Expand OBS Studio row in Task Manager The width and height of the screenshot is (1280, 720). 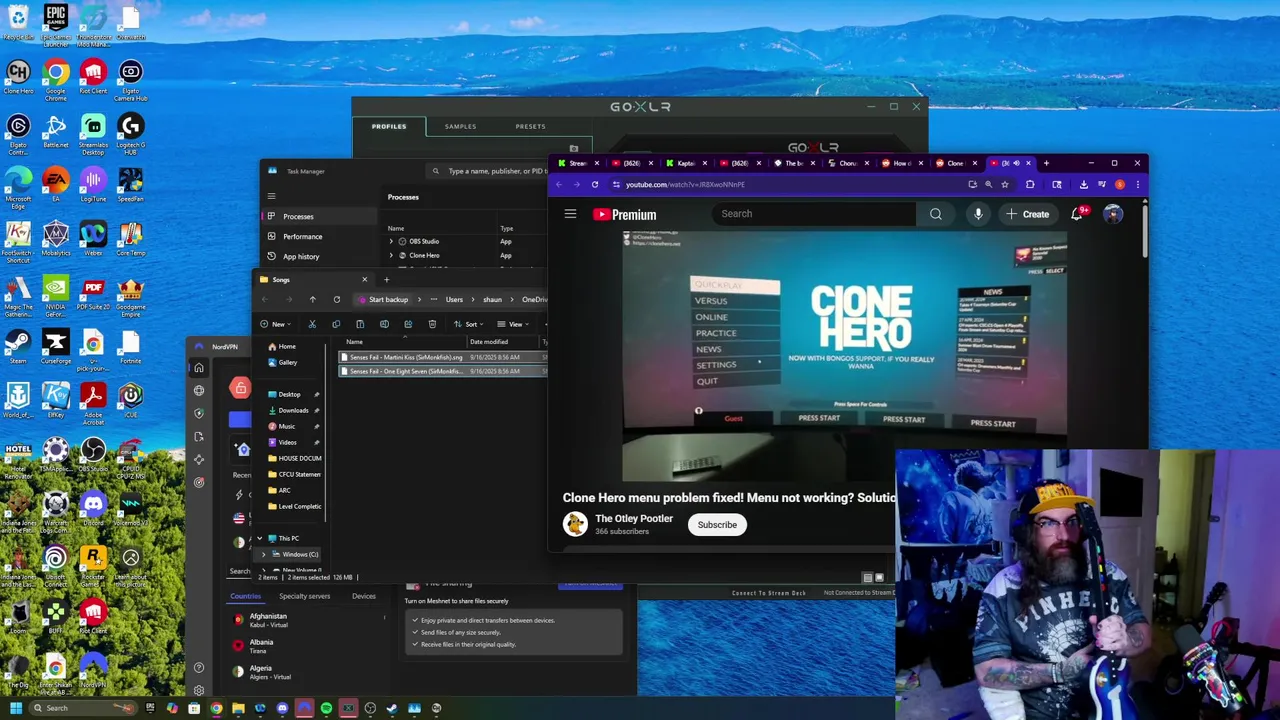point(391,241)
